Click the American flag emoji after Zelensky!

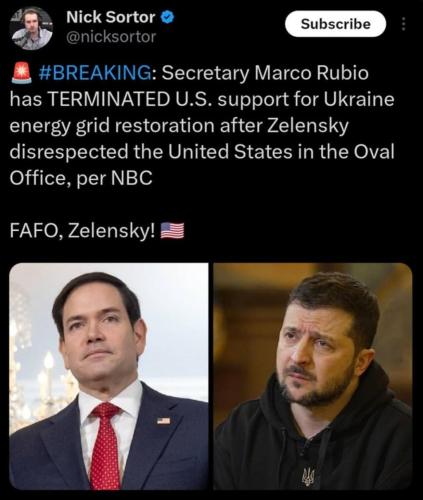(x=172, y=231)
